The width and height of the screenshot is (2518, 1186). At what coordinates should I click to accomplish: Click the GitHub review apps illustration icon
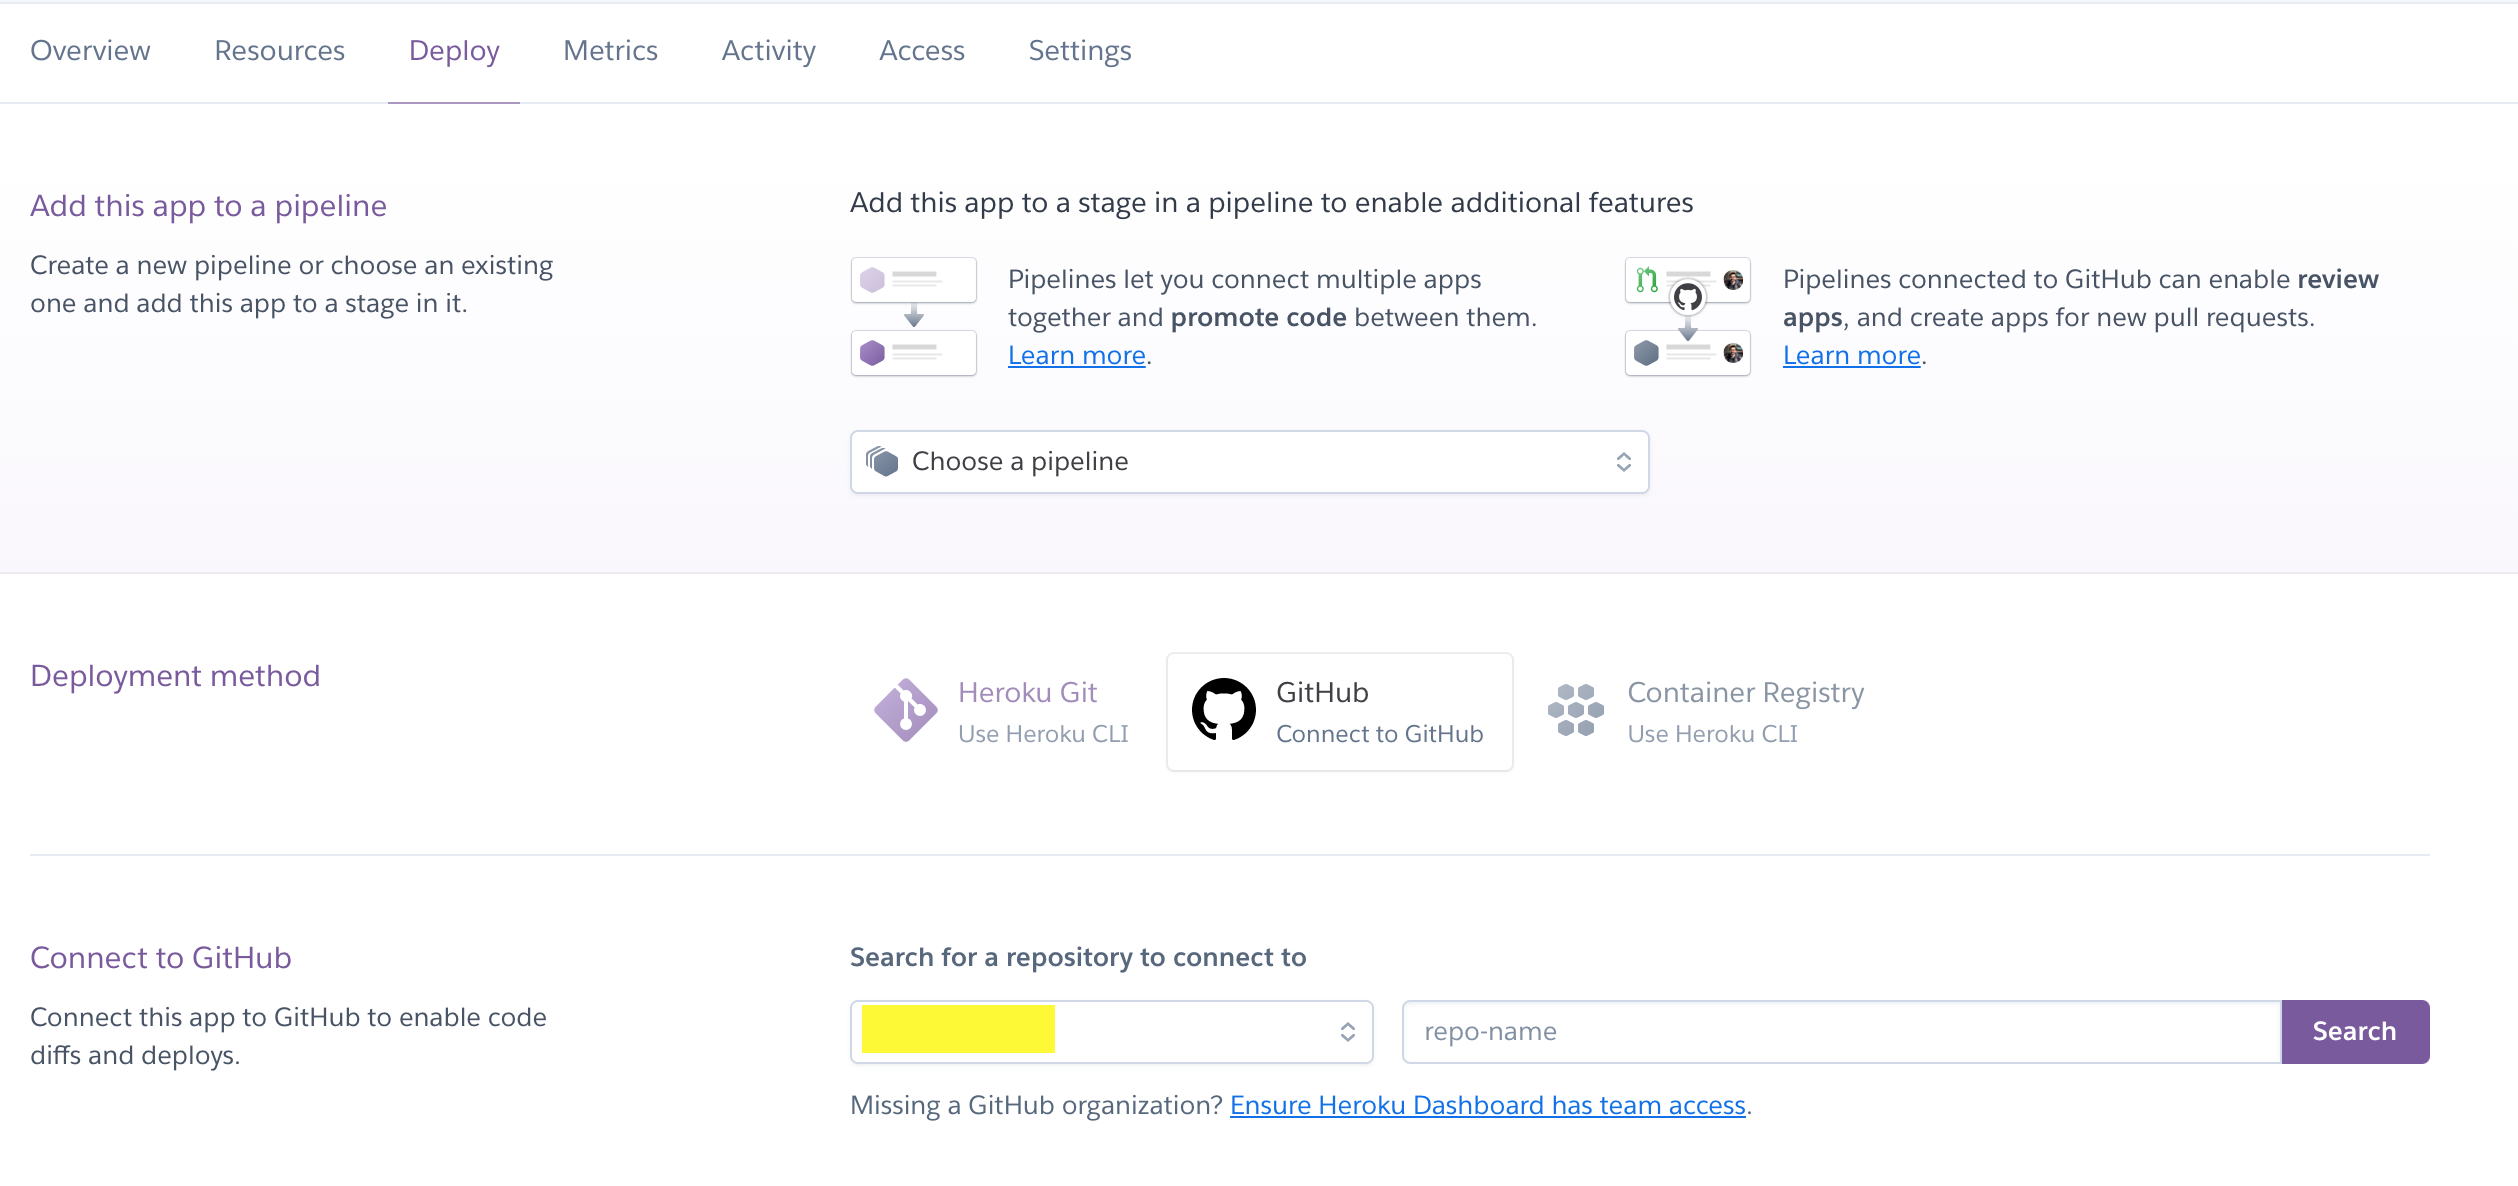1687,316
